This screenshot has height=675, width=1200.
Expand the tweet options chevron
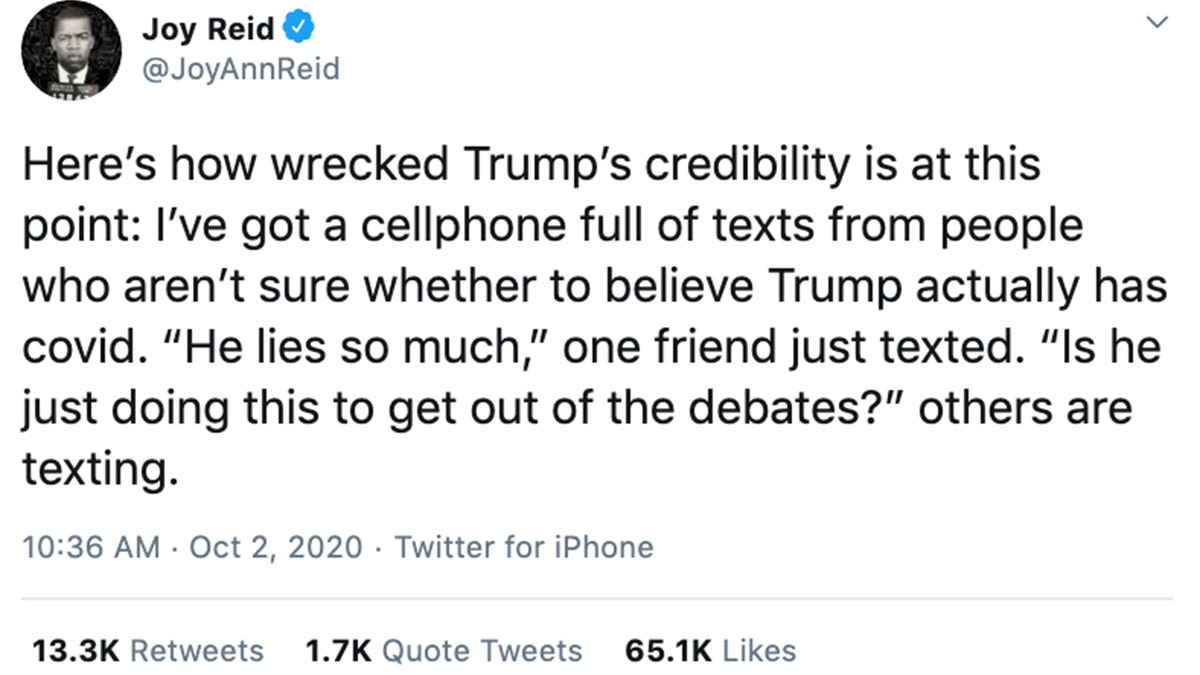click(1157, 23)
